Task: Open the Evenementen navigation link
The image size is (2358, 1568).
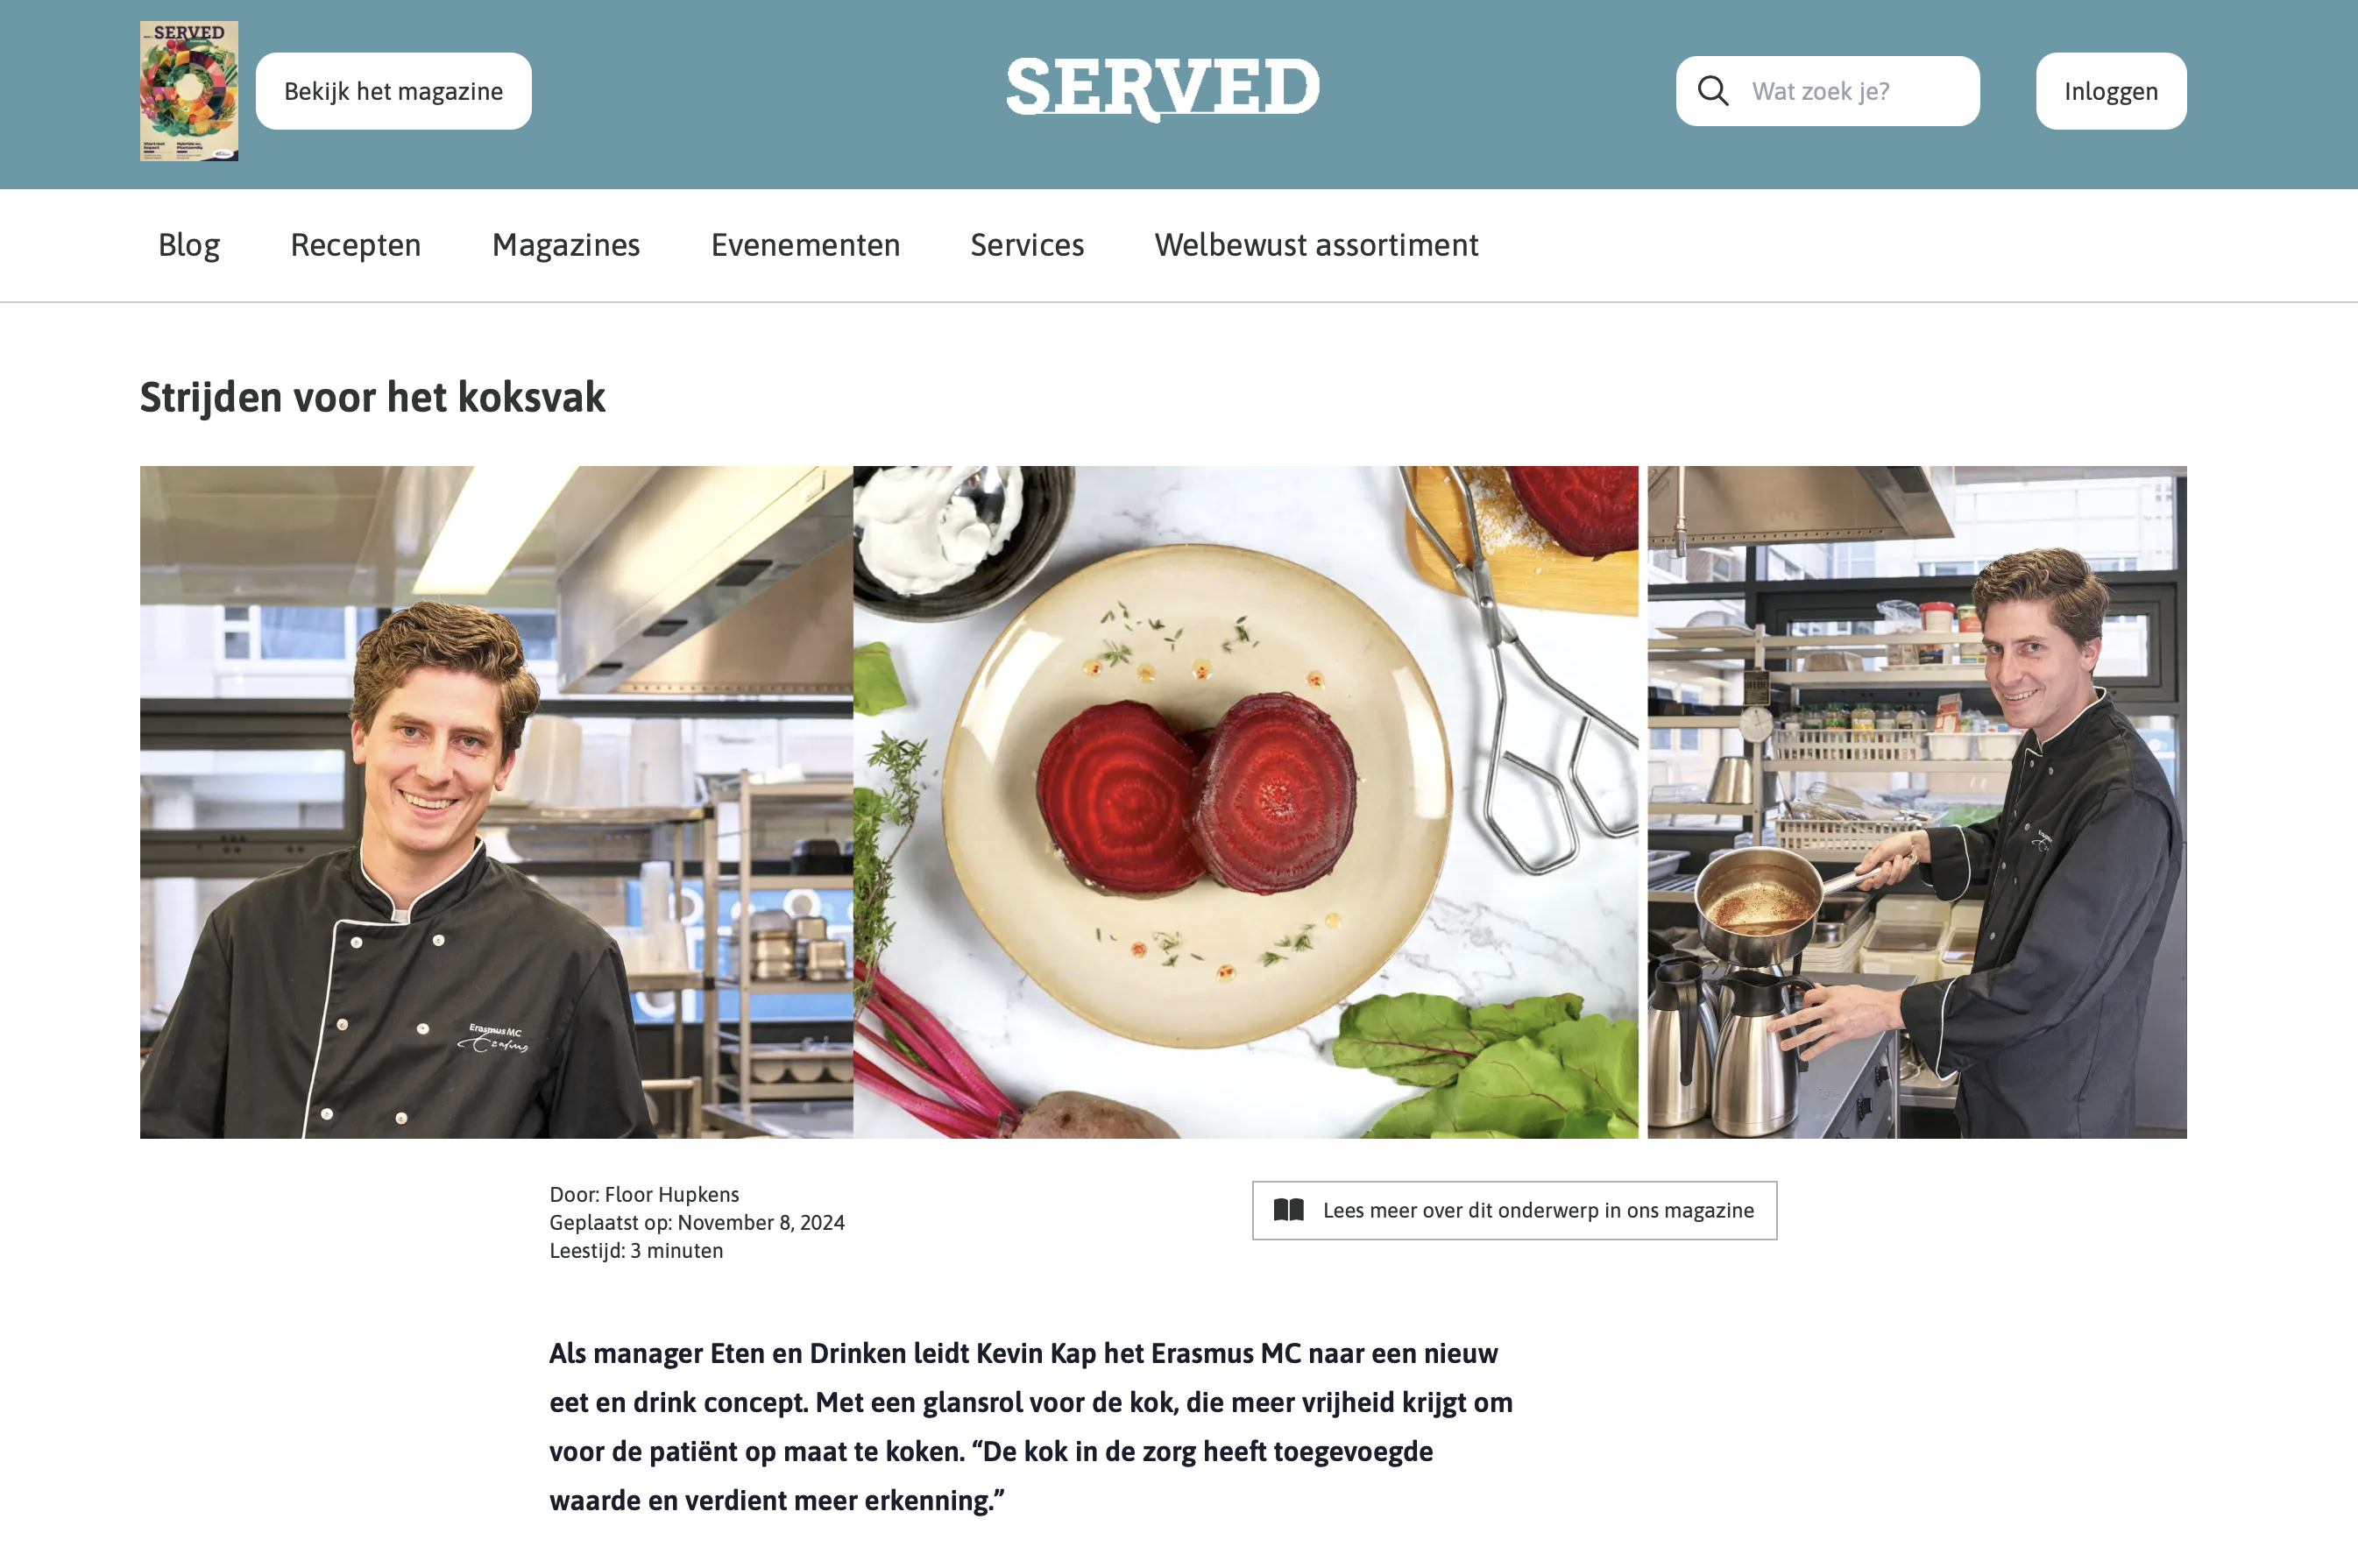Action: pos(805,245)
